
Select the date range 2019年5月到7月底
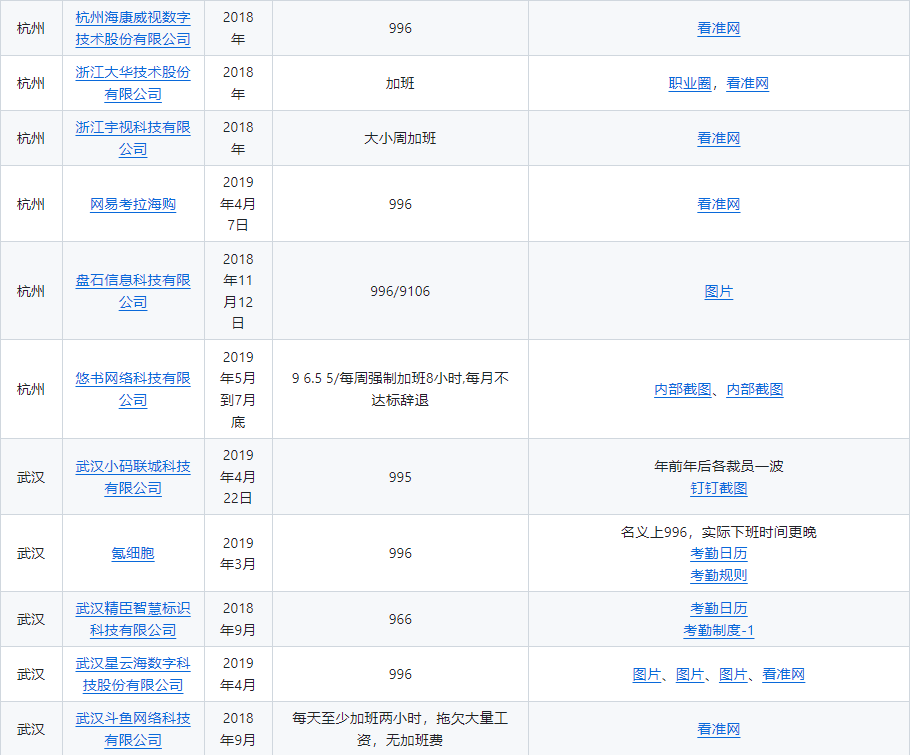(238, 389)
